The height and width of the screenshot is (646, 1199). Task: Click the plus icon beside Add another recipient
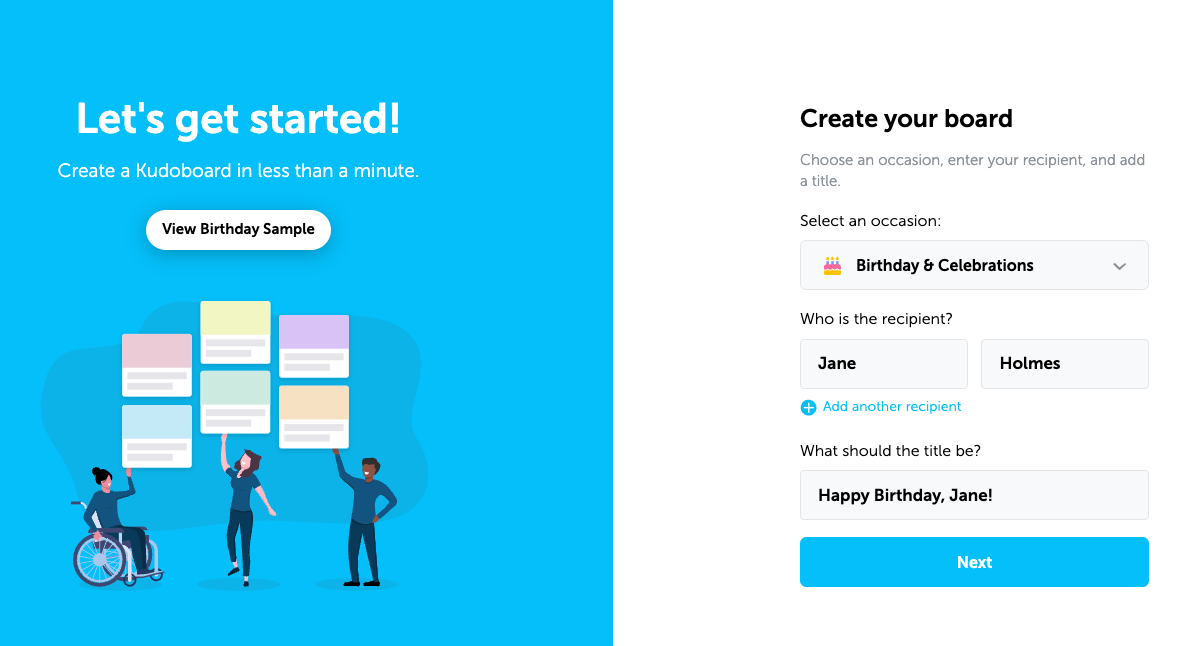[808, 408]
